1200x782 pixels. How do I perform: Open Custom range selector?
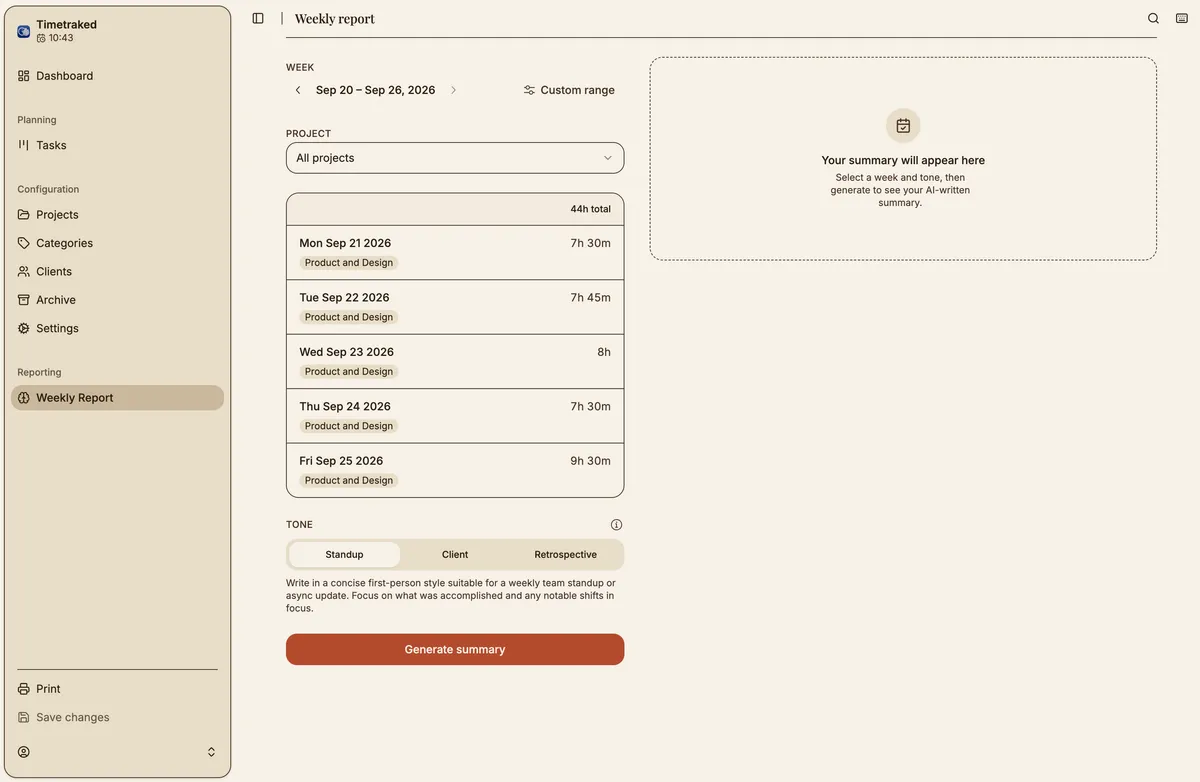(x=569, y=90)
